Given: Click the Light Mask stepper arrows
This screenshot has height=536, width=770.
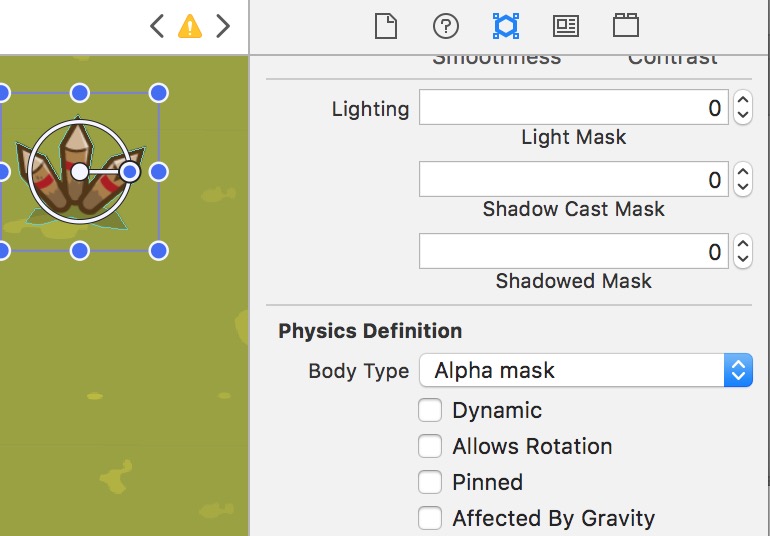Looking at the screenshot, I should [x=742, y=108].
